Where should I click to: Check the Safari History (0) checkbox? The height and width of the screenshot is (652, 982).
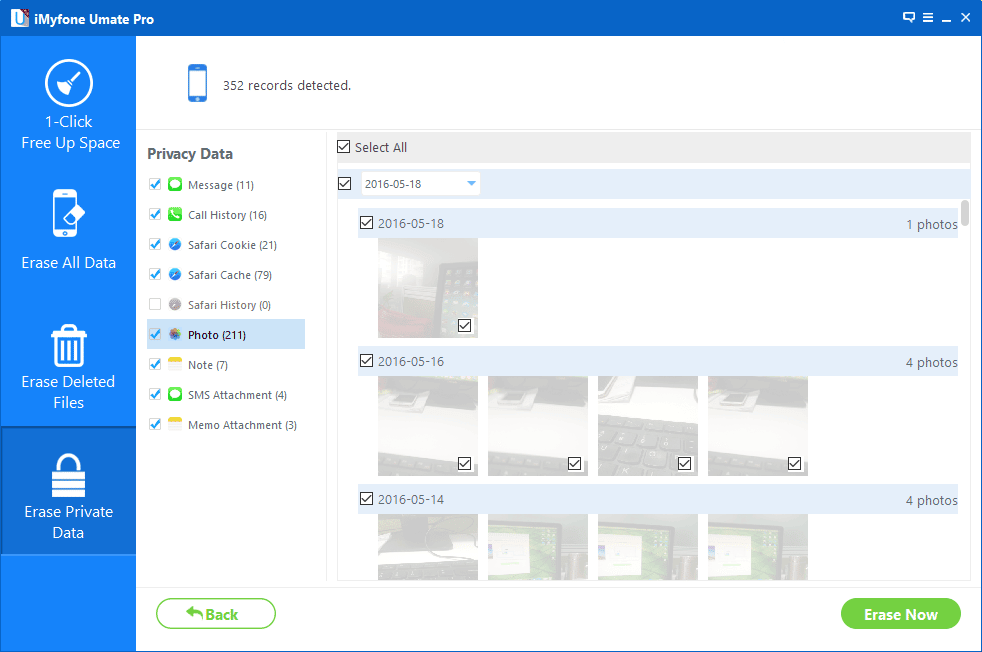click(155, 304)
